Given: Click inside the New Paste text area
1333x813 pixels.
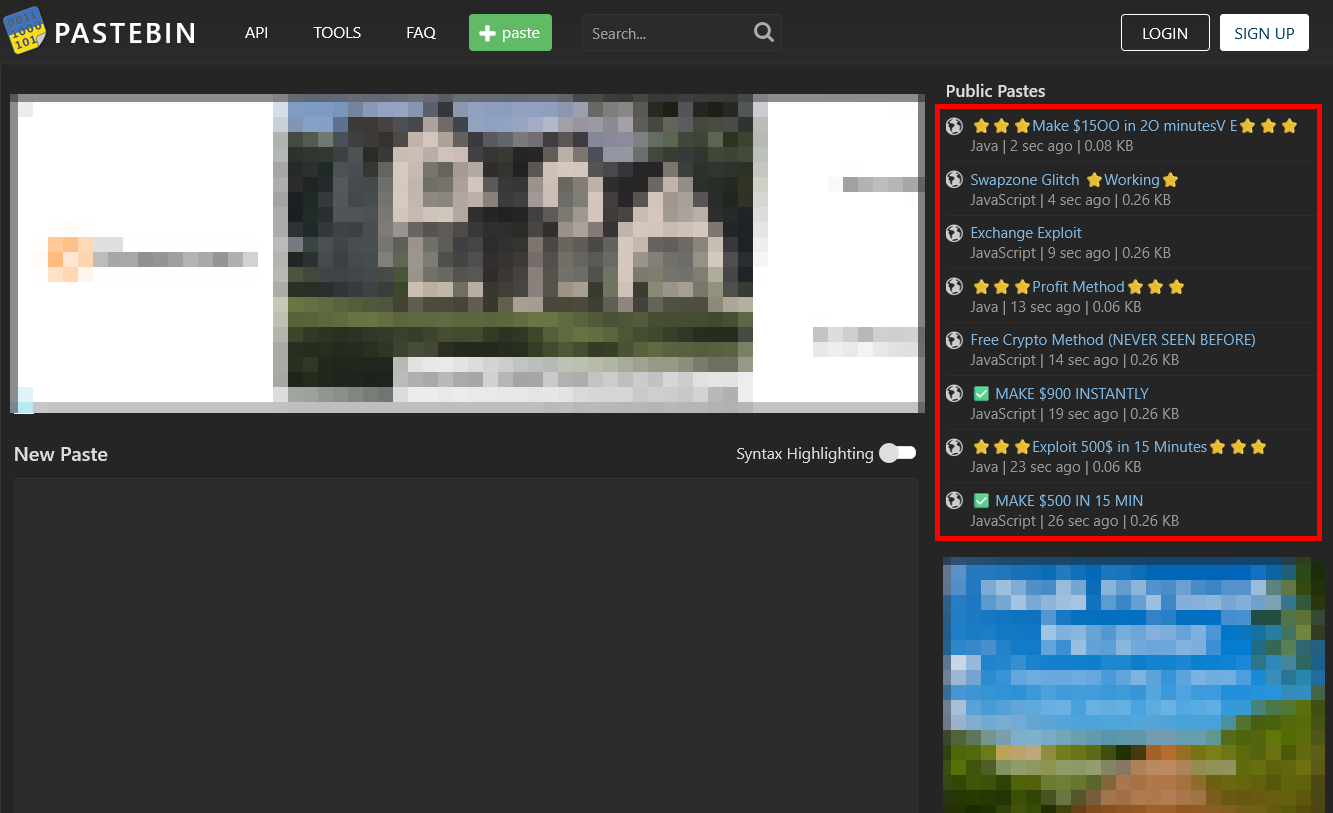Looking at the screenshot, I should coord(465,640).
